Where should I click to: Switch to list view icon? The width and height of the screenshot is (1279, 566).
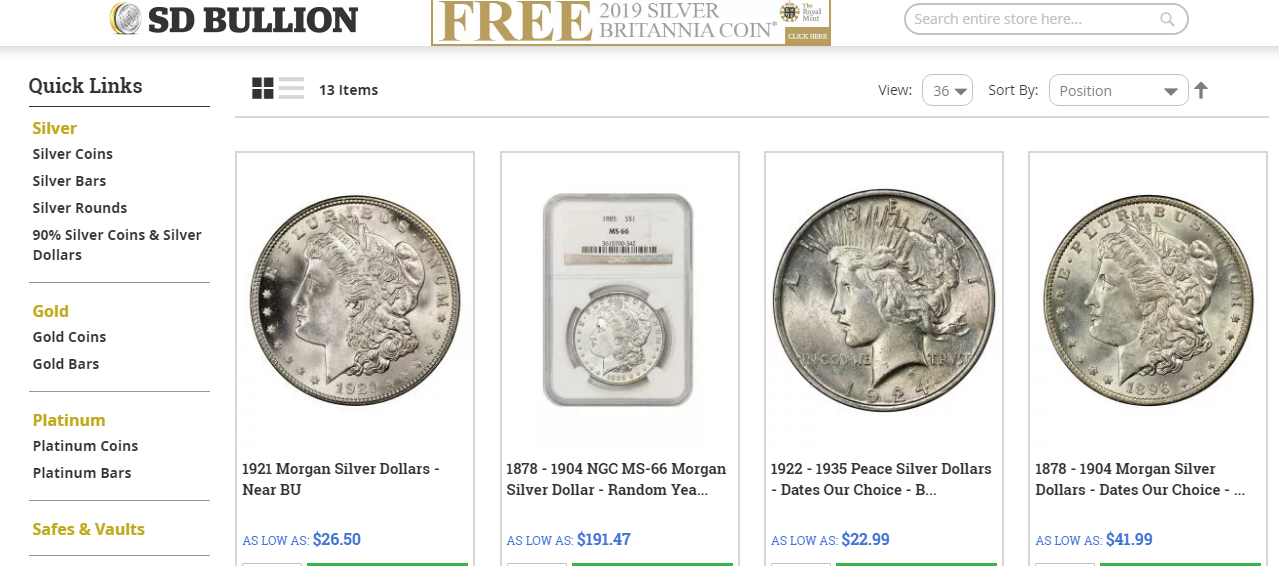291,89
